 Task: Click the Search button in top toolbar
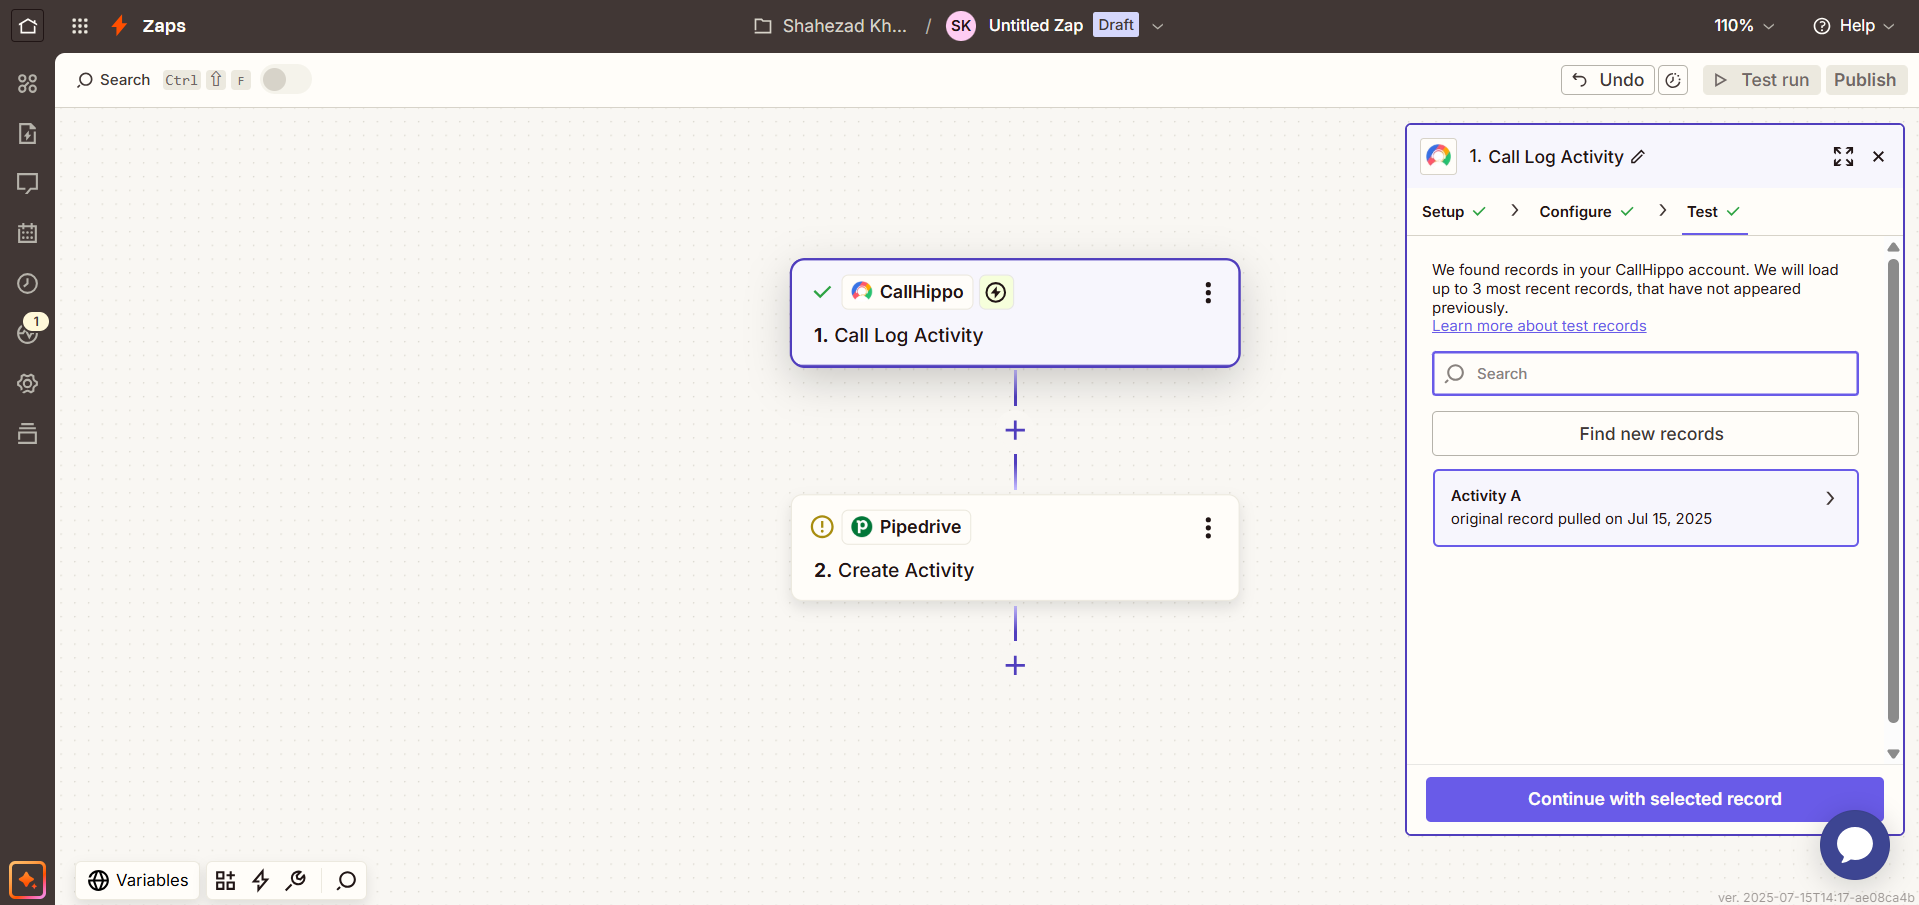(113, 80)
